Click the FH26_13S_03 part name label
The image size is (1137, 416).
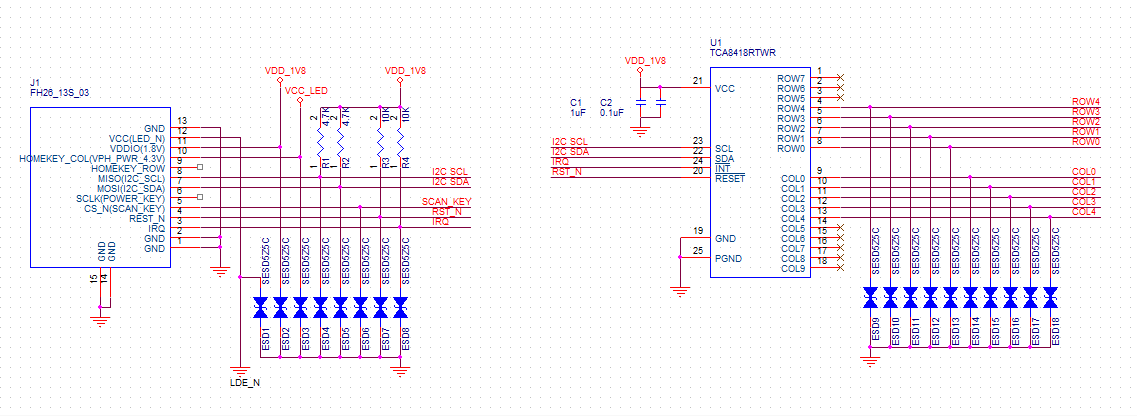click(x=59, y=93)
